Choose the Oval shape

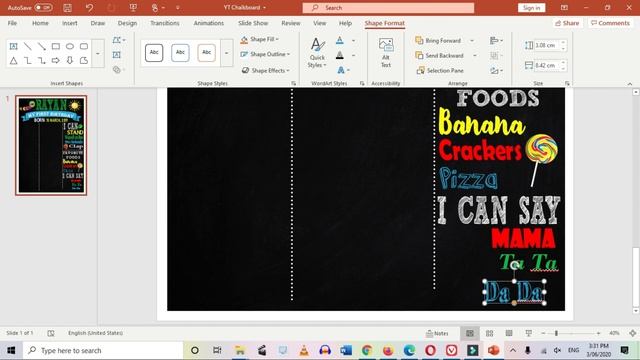[70, 46]
